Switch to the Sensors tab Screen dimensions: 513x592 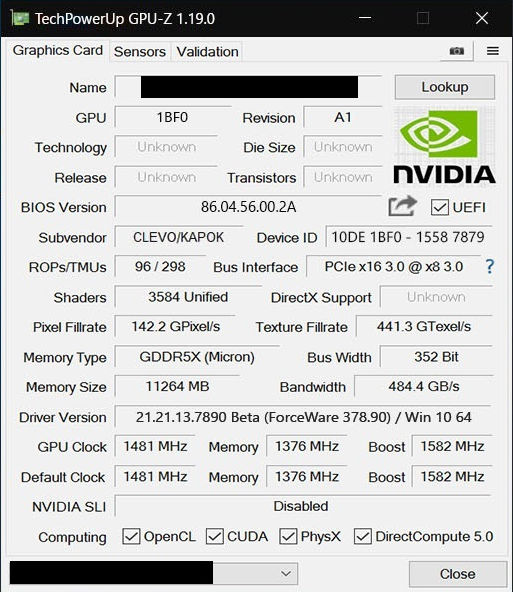click(x=140, y=52)
